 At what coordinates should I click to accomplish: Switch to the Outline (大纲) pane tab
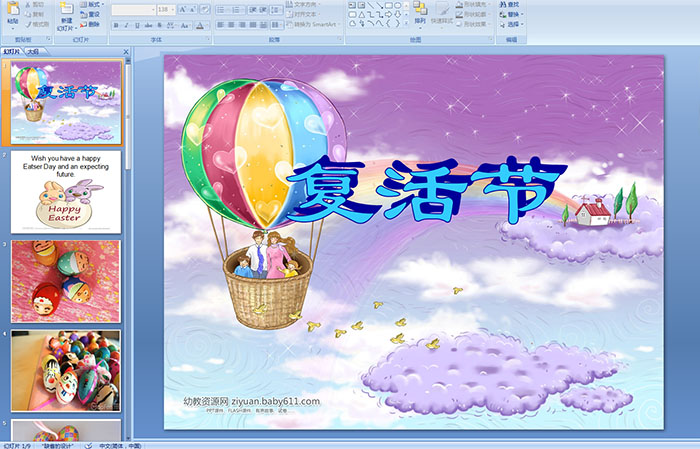click(x=33, y=52)
